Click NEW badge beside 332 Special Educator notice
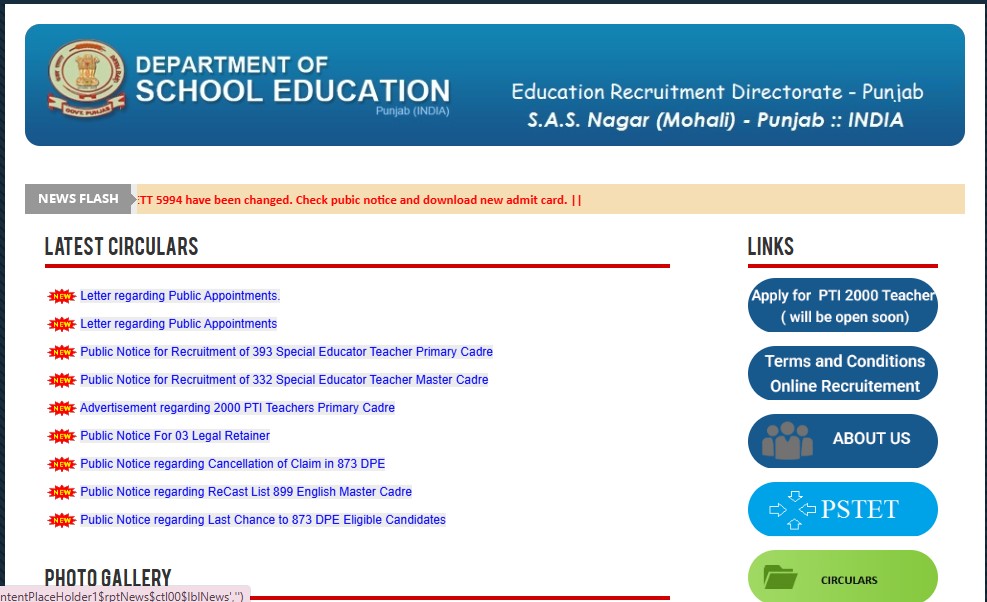987x602 pixels. 62,380
